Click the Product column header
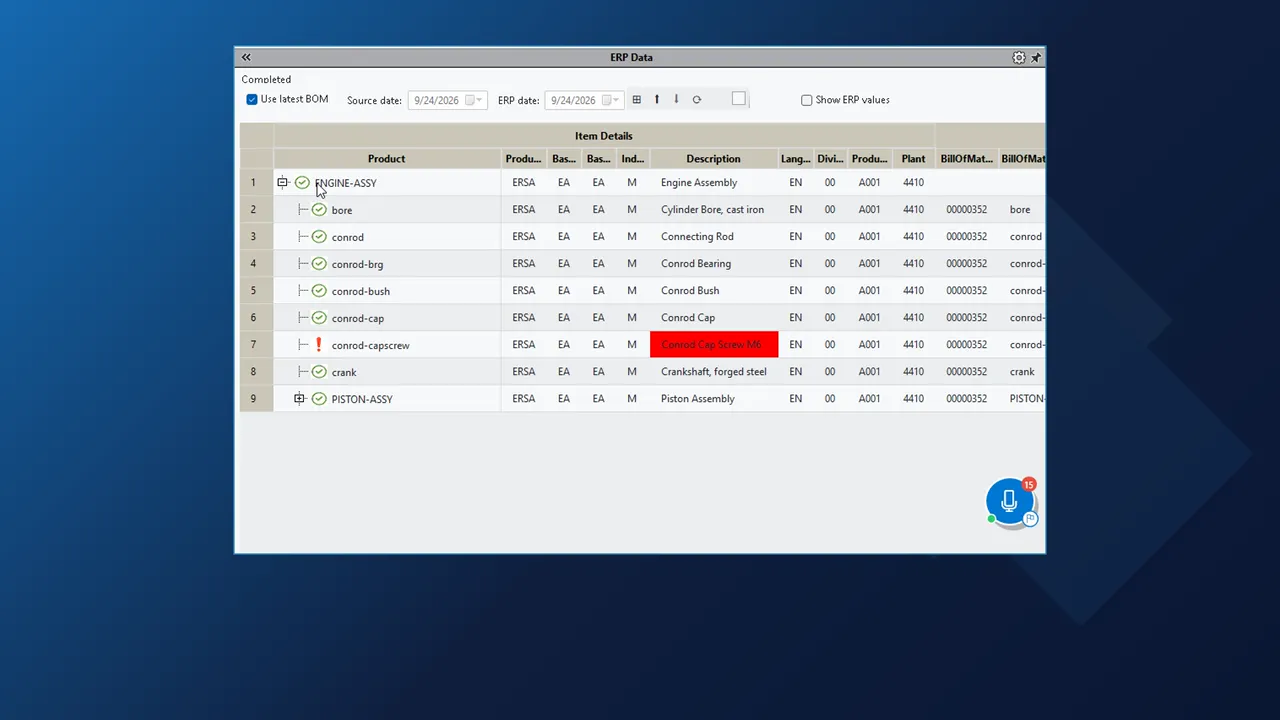Image resolution: width=1280 pixels, height=720 pixels. (x=387, y=159)
